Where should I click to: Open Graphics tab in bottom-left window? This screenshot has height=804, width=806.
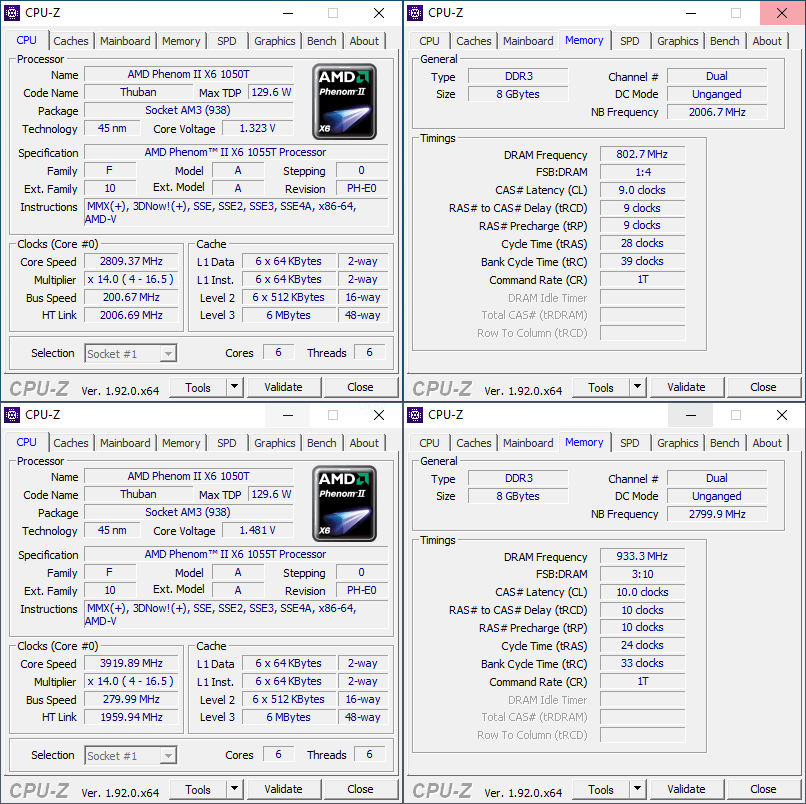pyautogui.click(x=274, y=443)
